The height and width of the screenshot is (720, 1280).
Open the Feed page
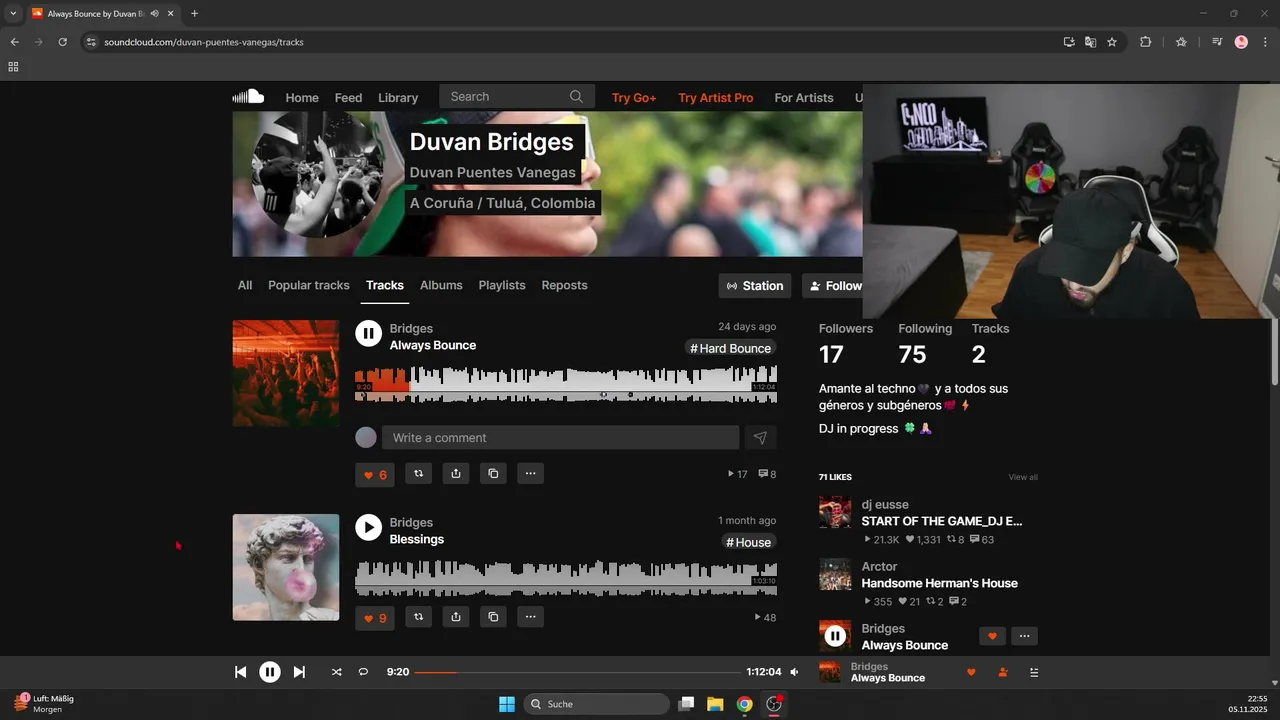point(348,97)
